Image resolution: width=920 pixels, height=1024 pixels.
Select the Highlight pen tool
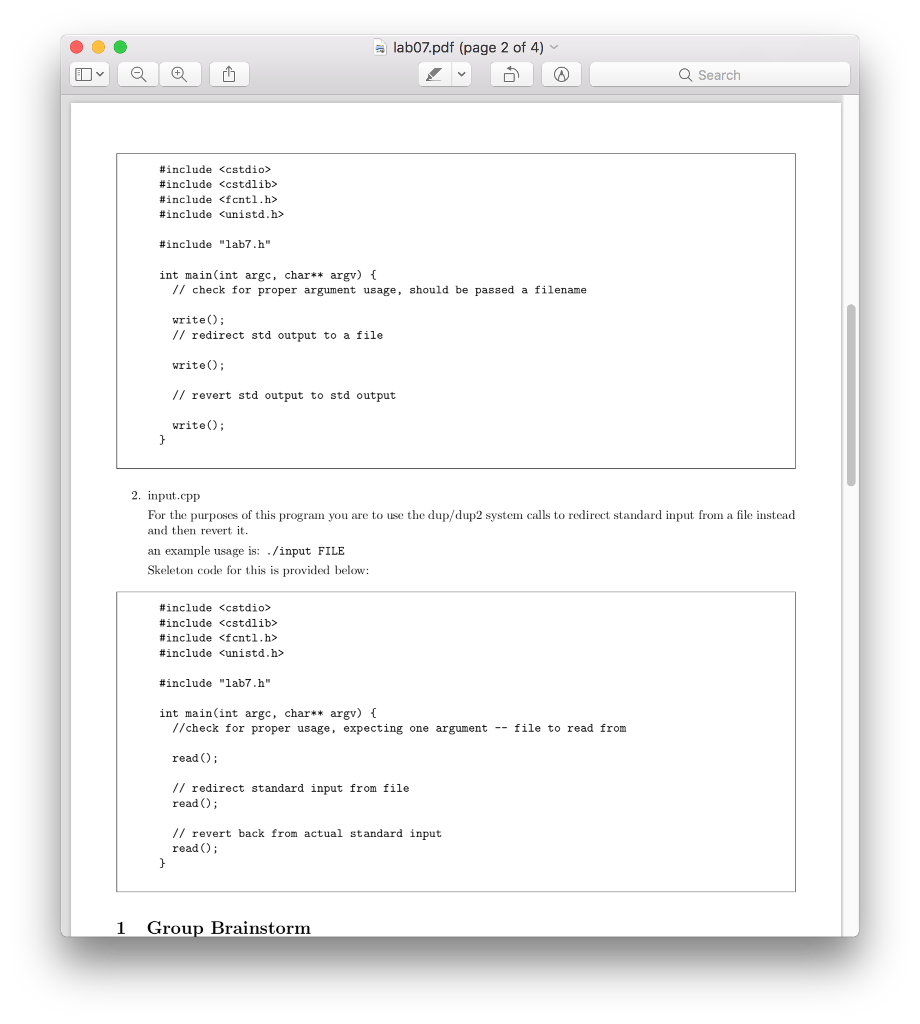pos(436,73)
